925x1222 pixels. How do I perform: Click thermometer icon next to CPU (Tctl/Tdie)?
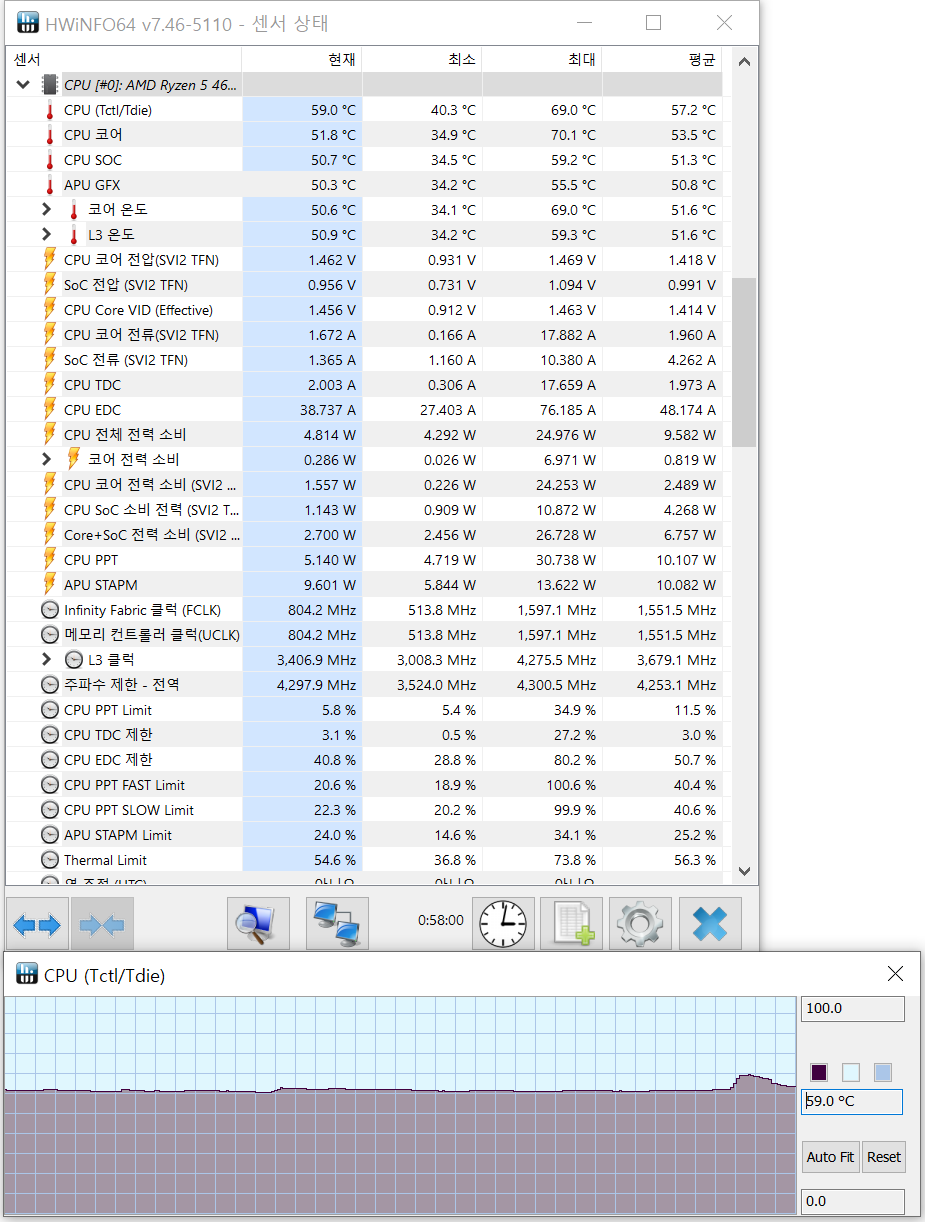(50, 110)
